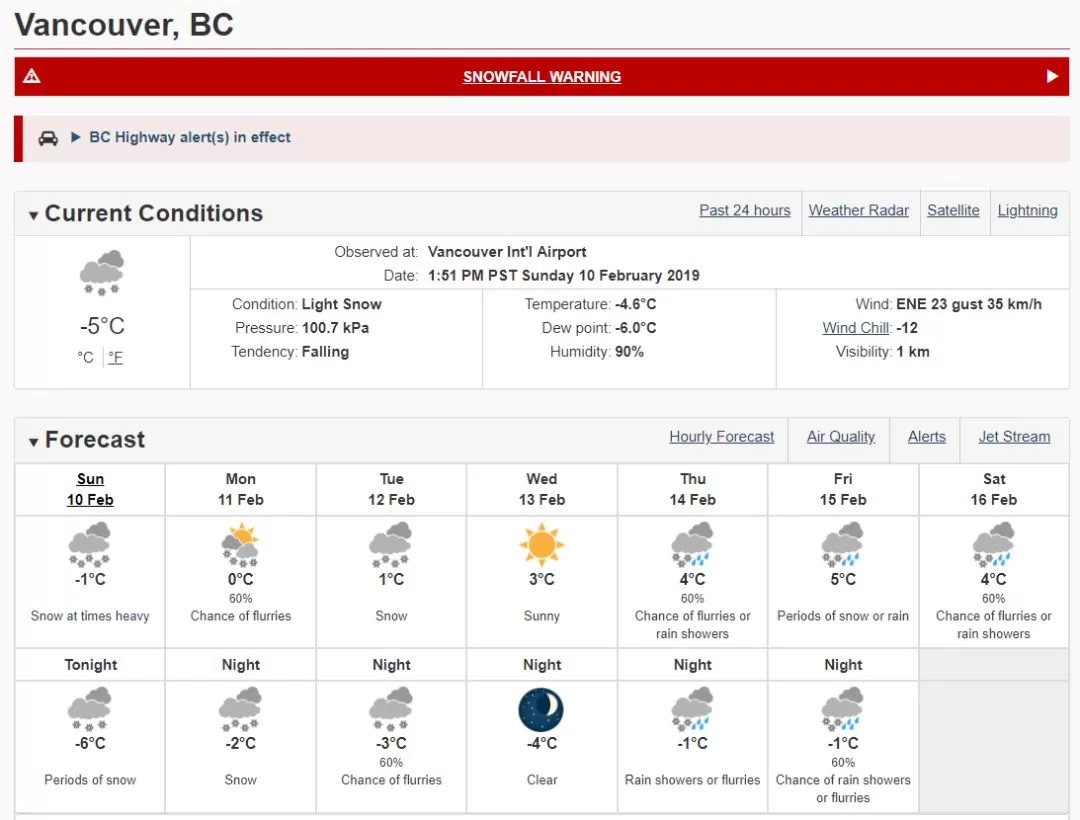Open the Hourly Forecast tab
Image resolution: width=1080 pixels, height=820 pixels.
721,437
